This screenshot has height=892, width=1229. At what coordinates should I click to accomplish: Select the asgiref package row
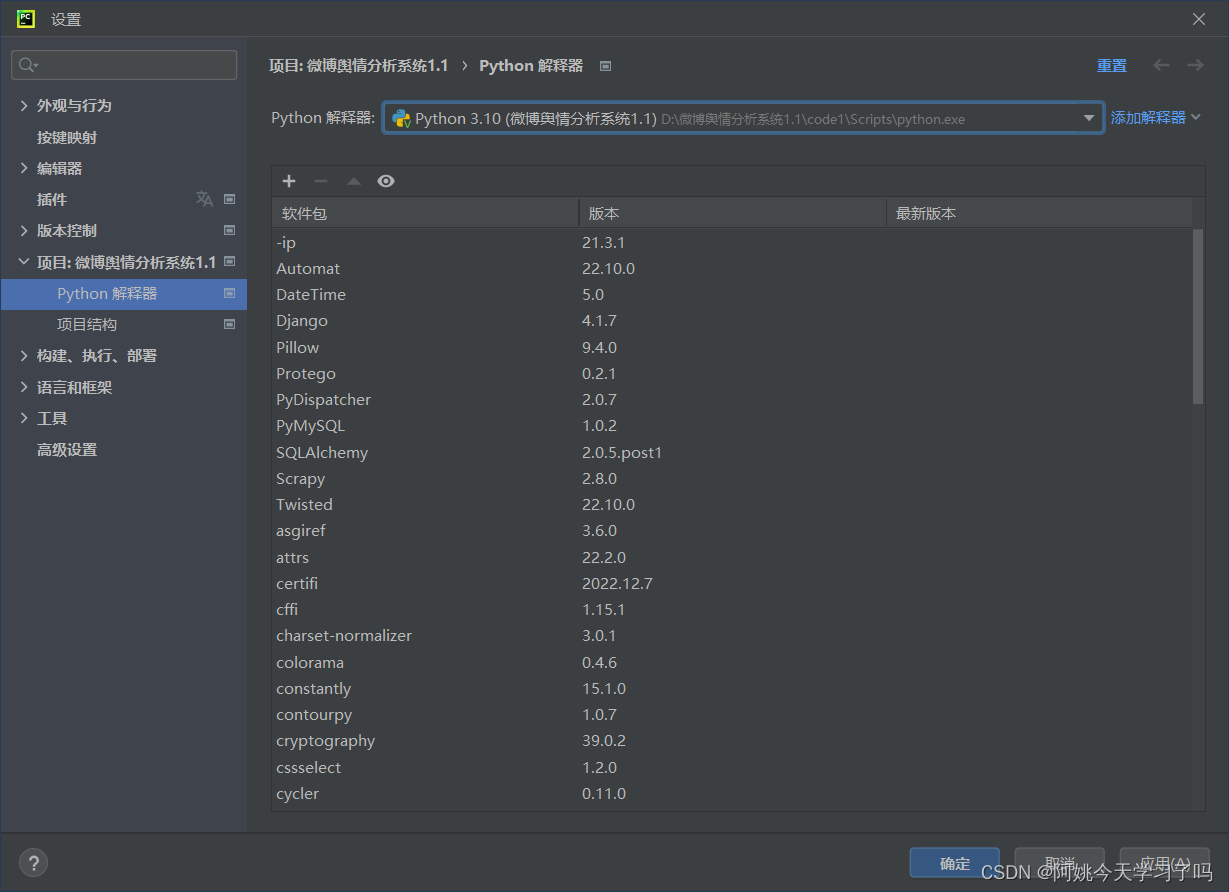[732, 531]
